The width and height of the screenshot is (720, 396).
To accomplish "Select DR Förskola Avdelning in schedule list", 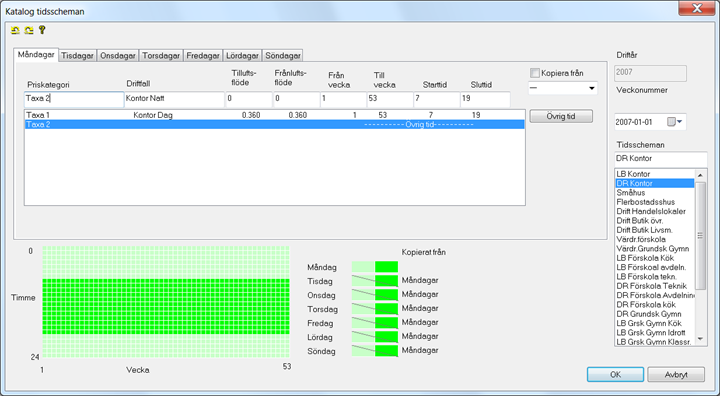I will [x=654, y=295].
